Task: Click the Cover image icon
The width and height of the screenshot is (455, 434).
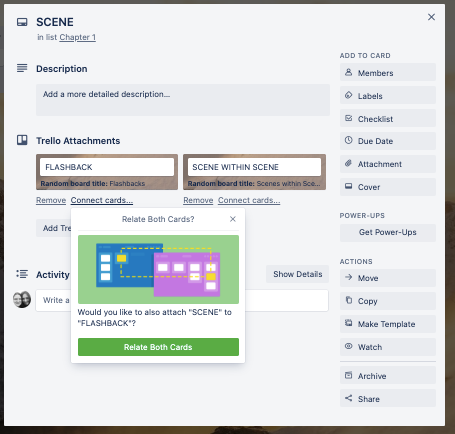Action: pos(348,186)
